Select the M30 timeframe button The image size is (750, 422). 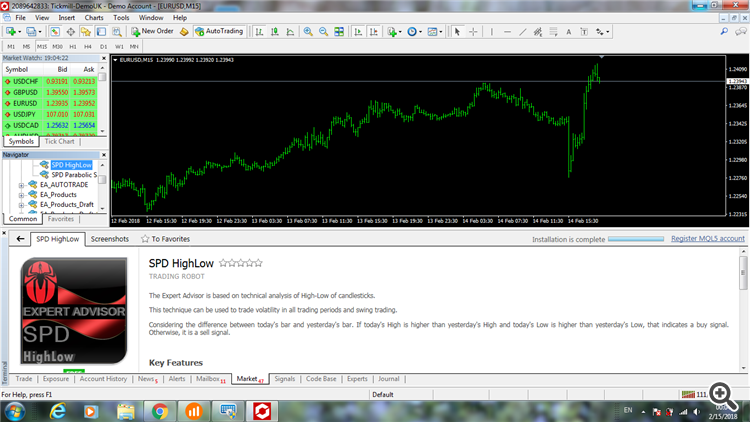[x=57, y=46]
